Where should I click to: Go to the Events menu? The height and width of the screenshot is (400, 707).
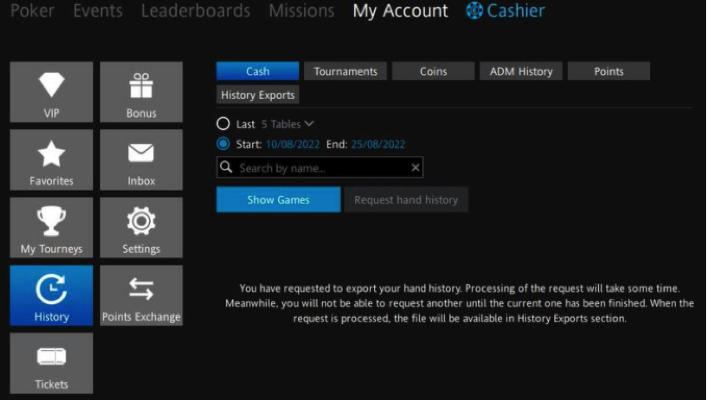(x=98, y=11)
